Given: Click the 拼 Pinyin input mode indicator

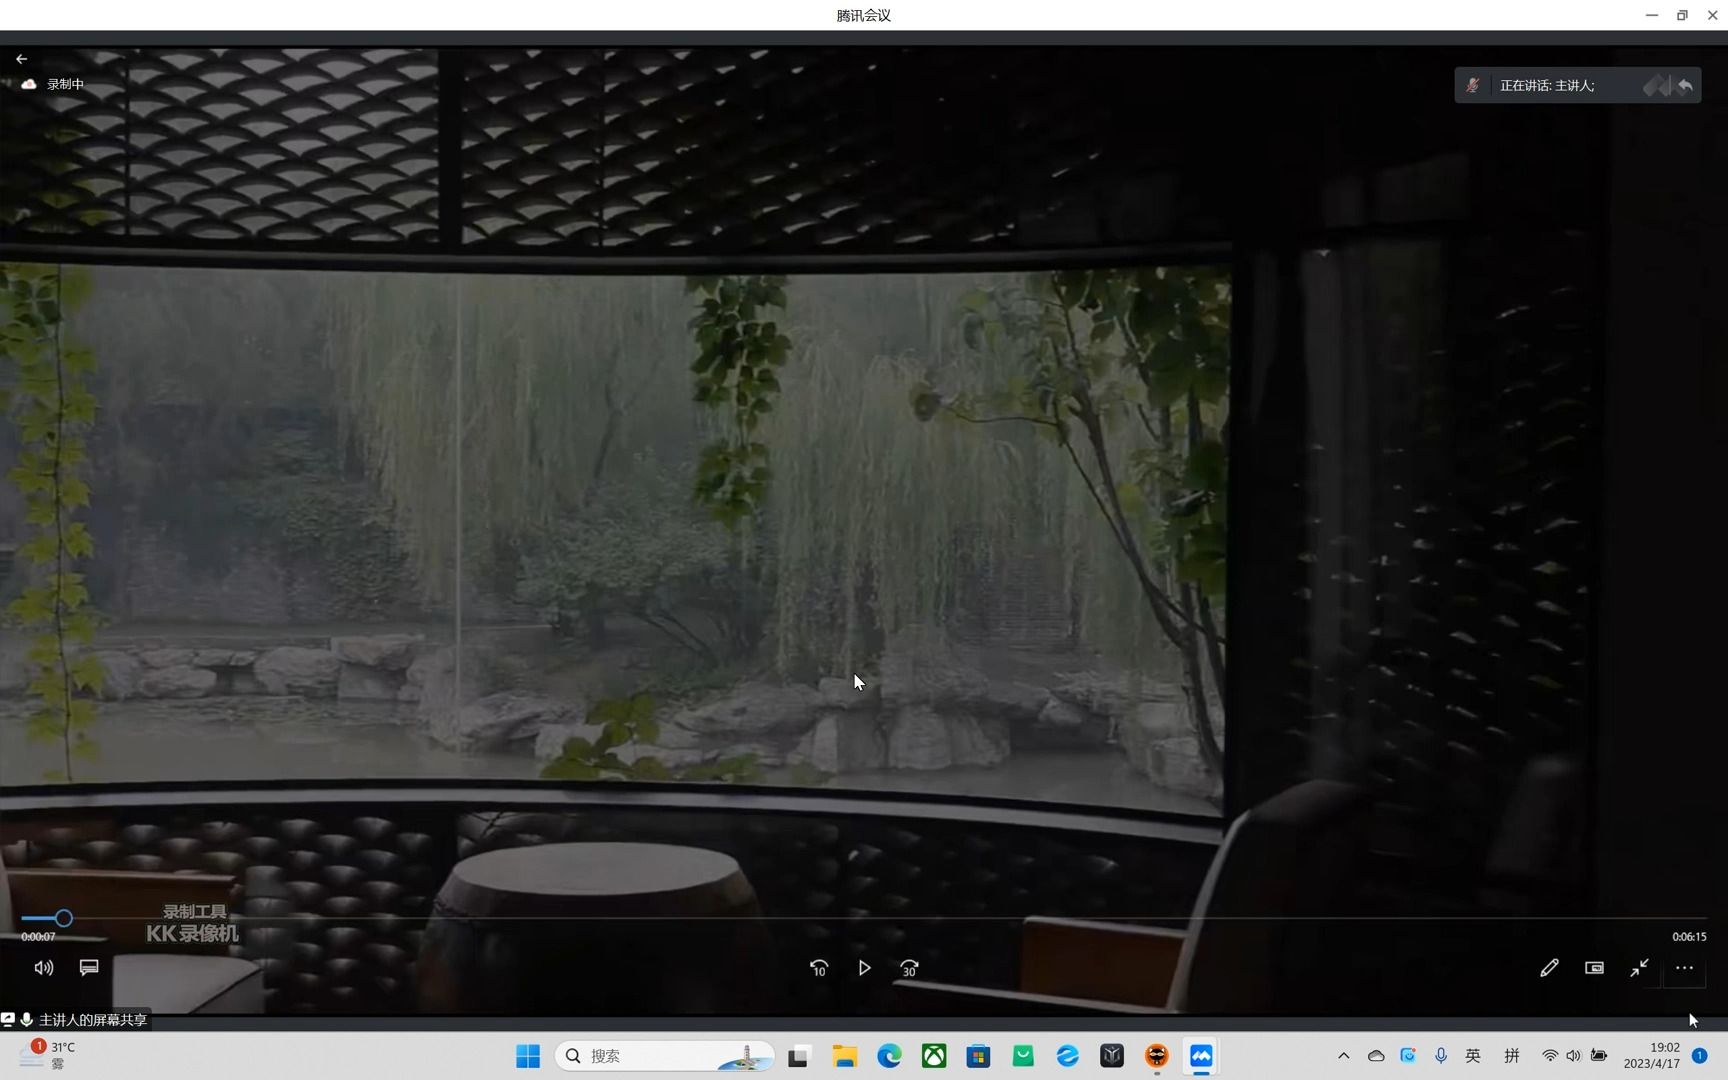Looking at the screenshot, I should [x=1512, y=1056].
